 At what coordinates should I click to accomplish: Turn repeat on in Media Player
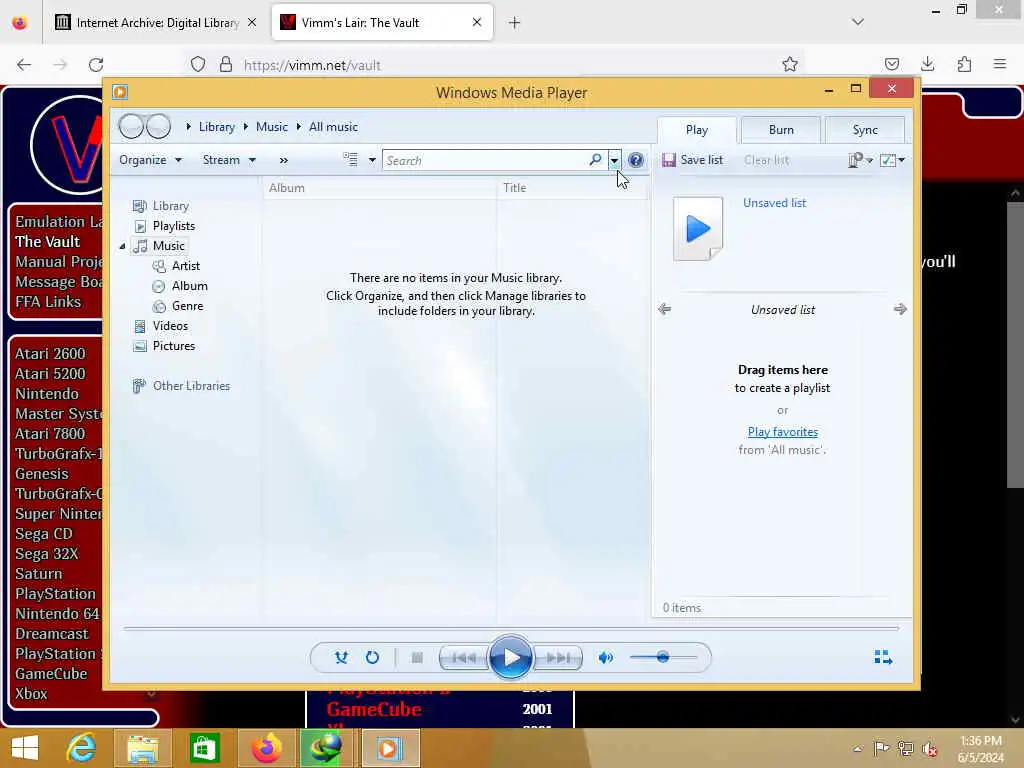pos(372,658)
